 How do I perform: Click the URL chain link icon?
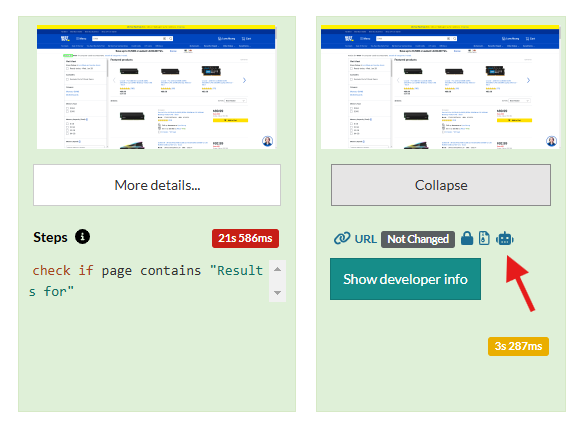click(x=342, y=239)
